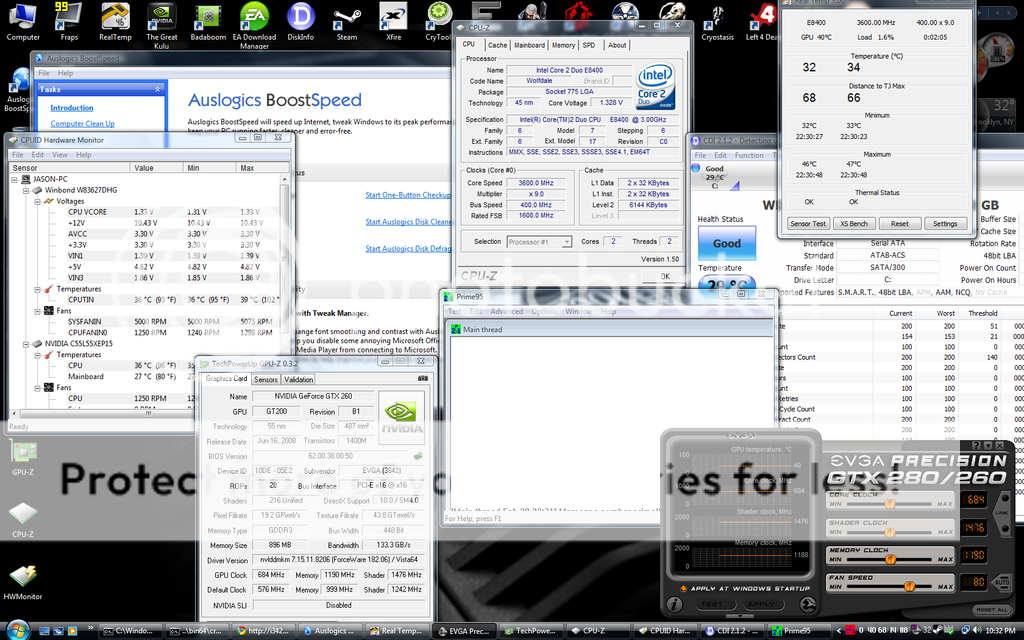
Task: Collapse Winbond W83627DHG tree node
Action: click(26, 190)
